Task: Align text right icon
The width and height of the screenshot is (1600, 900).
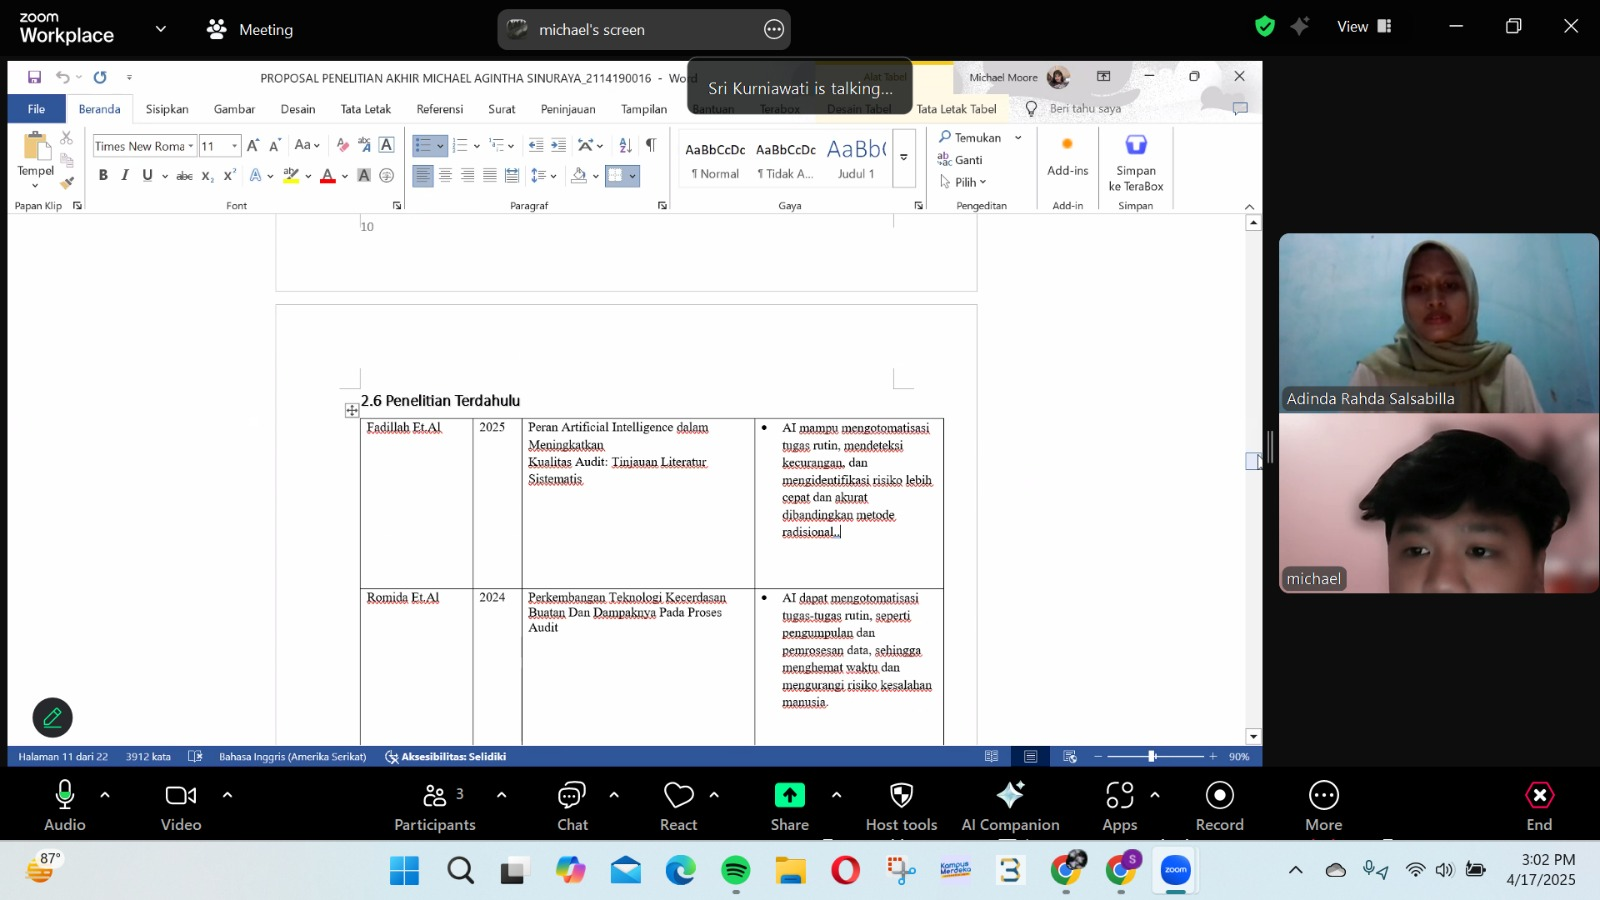Action: 468,175
